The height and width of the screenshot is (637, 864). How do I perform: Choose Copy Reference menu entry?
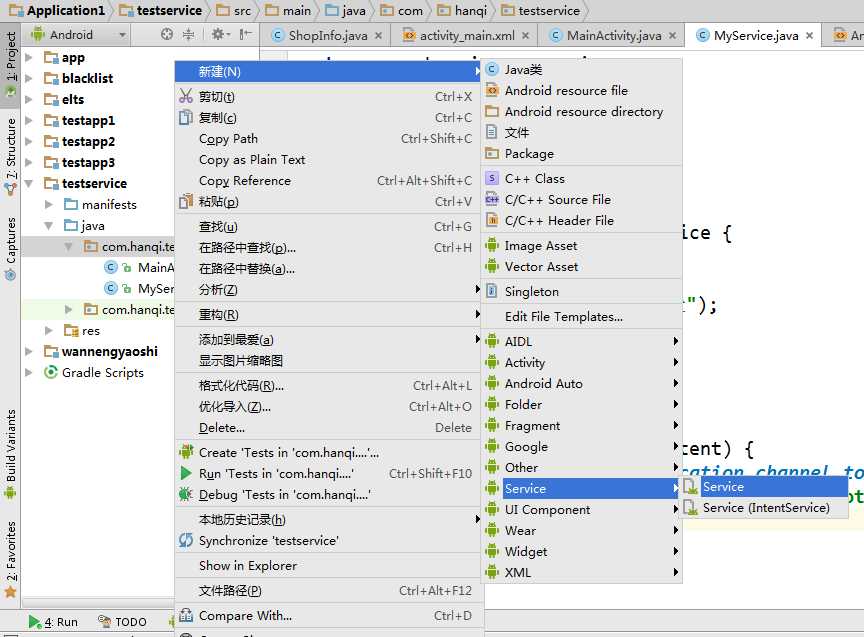coord(328,181)
